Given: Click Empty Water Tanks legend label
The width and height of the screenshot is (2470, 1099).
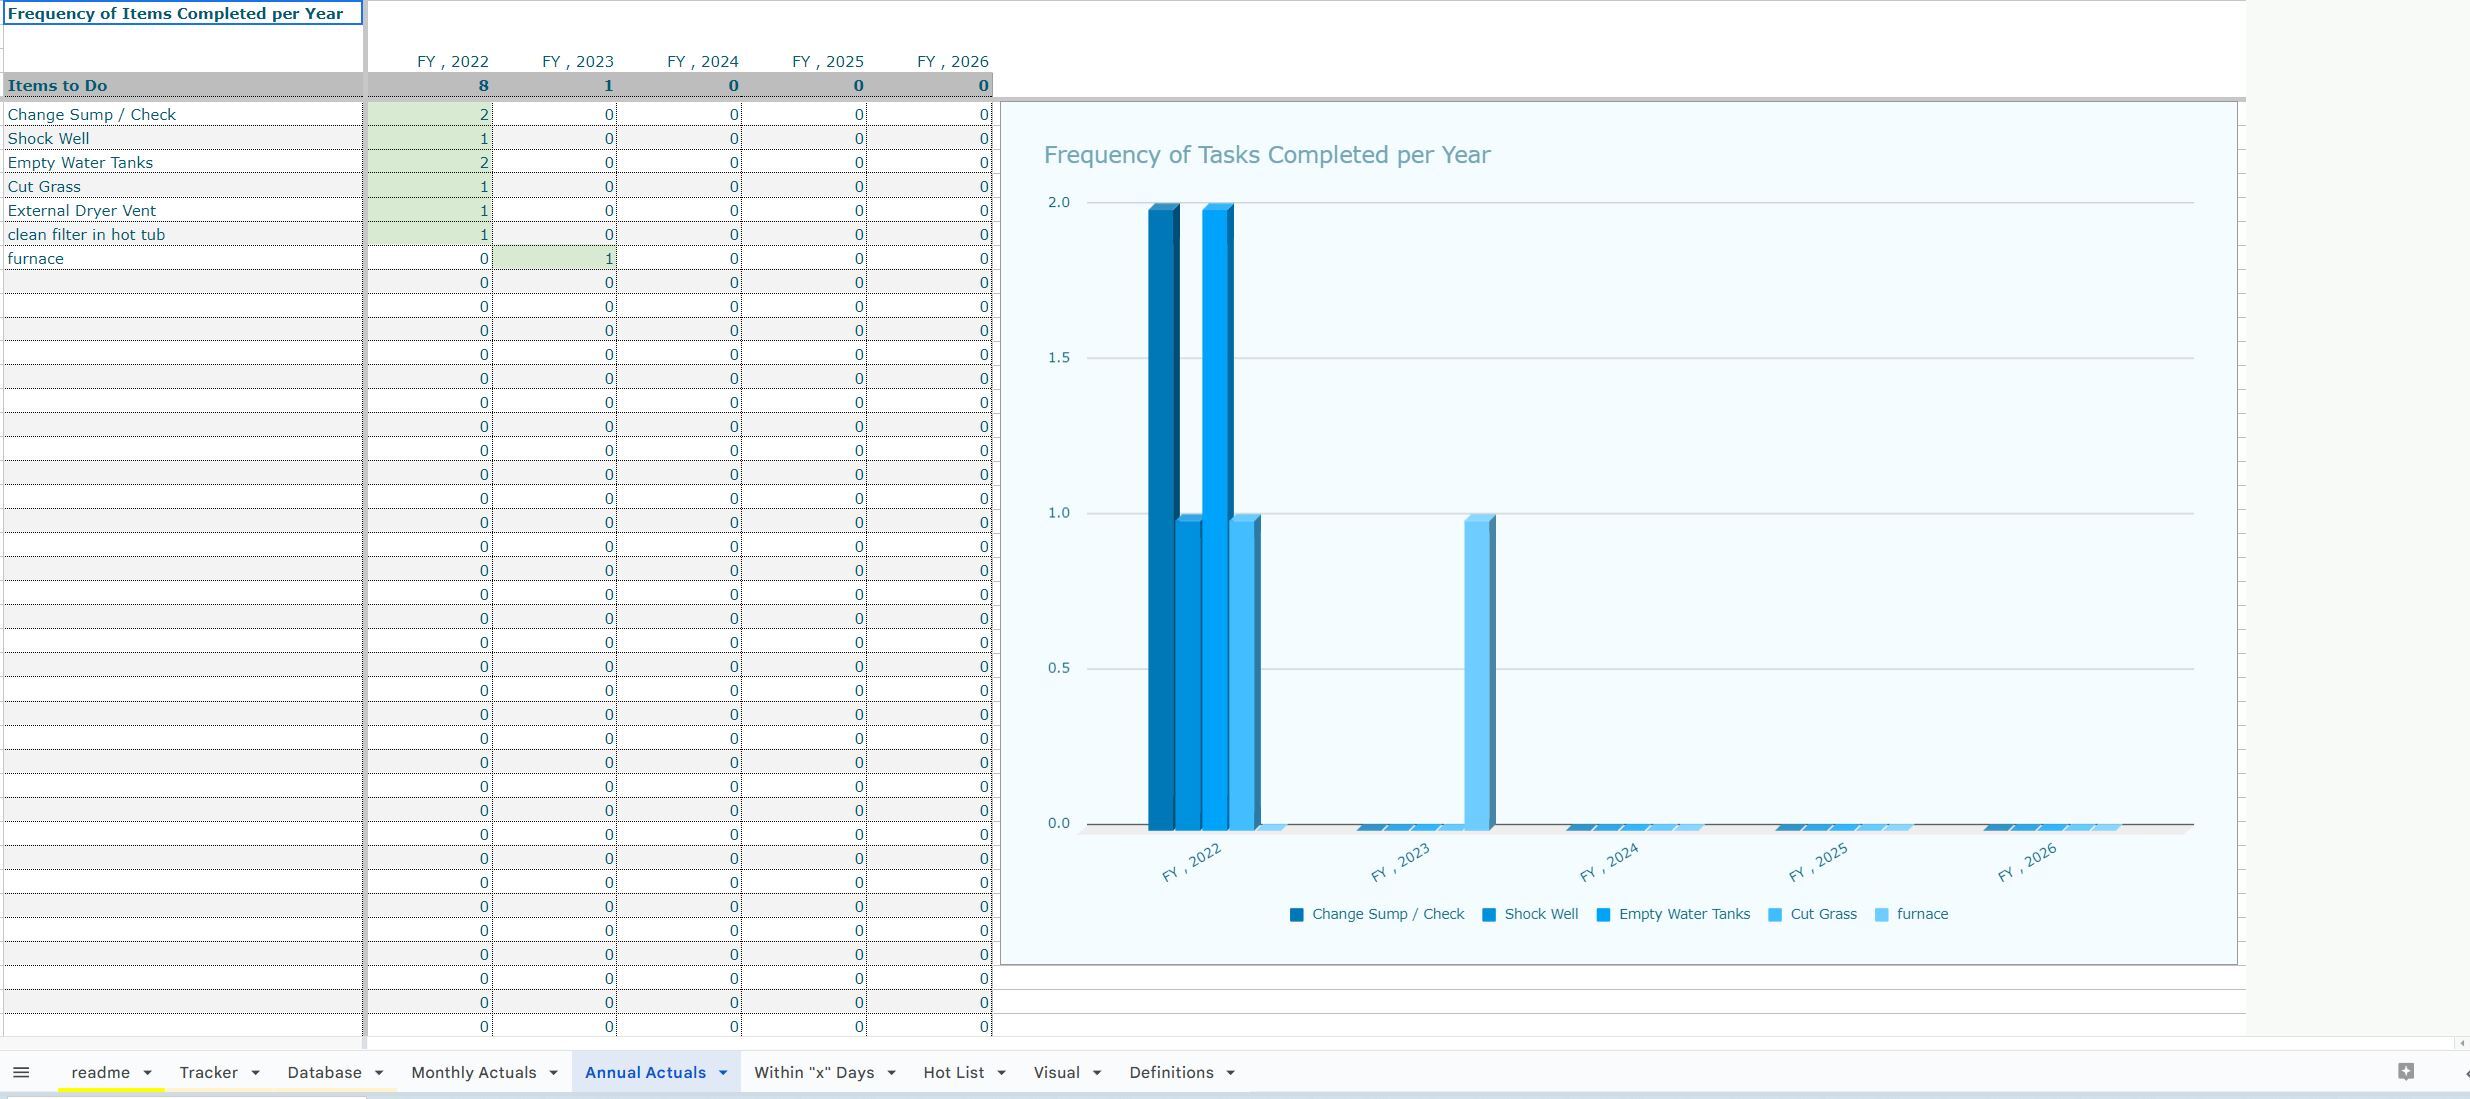Looking at the screenshot, I should click(1684, 914).
